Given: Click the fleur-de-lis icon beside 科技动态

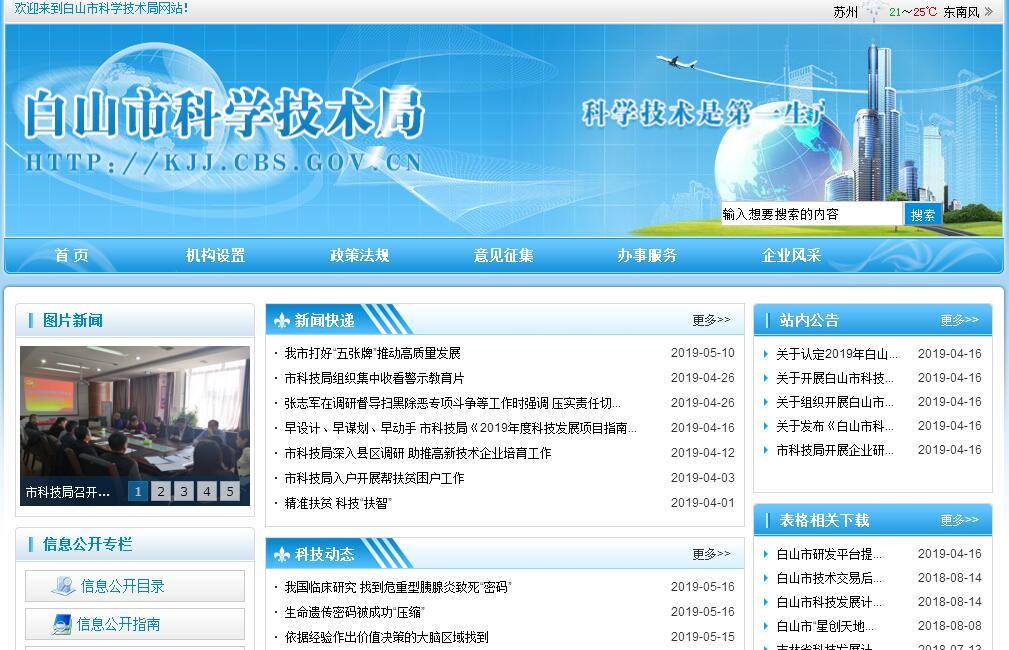Looking at the screenshot, I should click(x=281, y=554).
